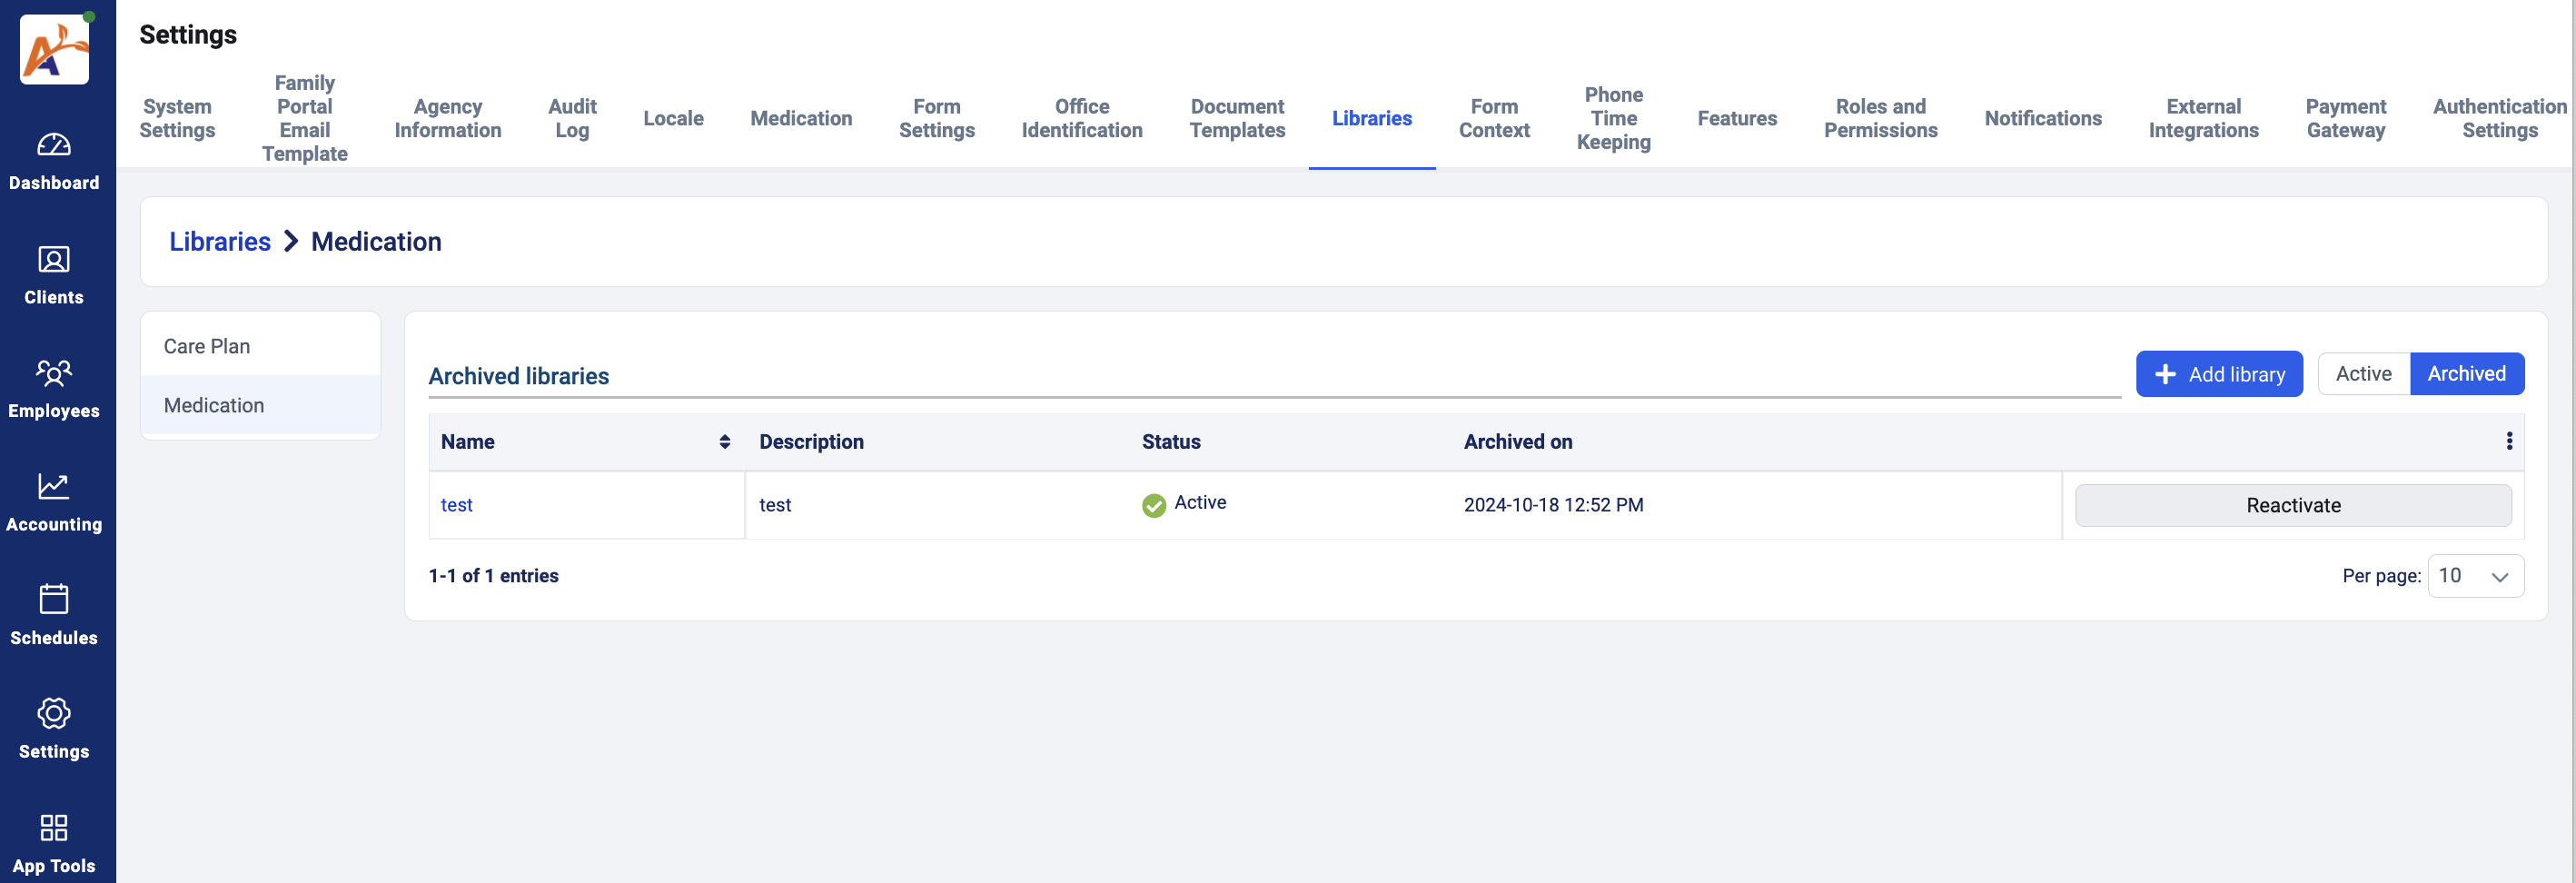Click the Libraries breadcrumb link

point(220,241)
